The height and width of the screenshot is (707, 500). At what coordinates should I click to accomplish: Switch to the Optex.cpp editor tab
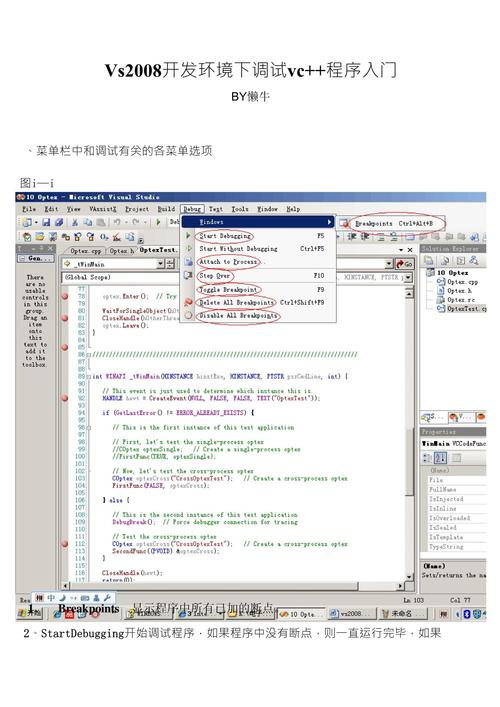point(86,250)
